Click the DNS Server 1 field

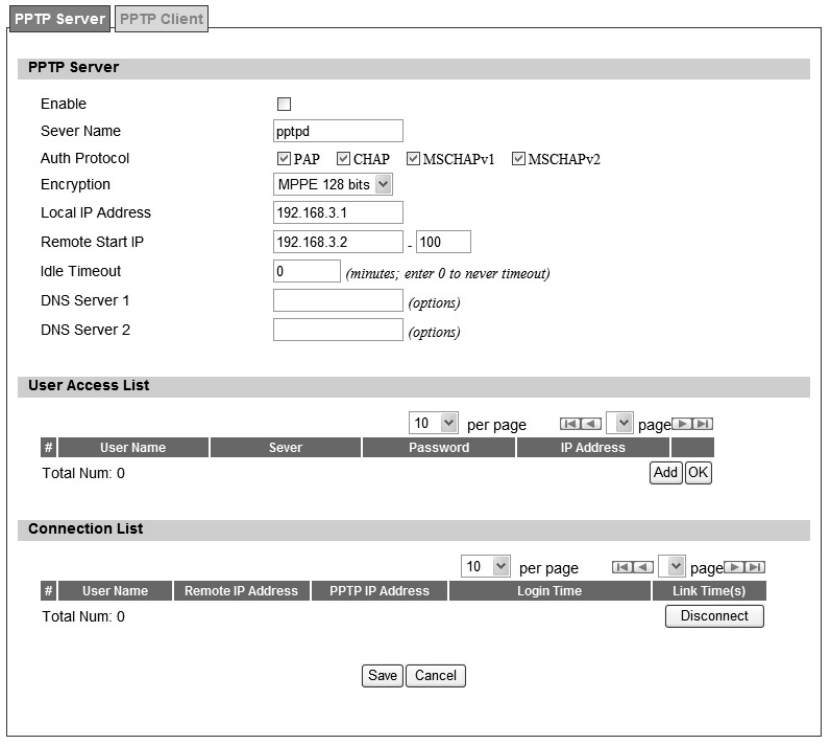click(x=338, y=301)
